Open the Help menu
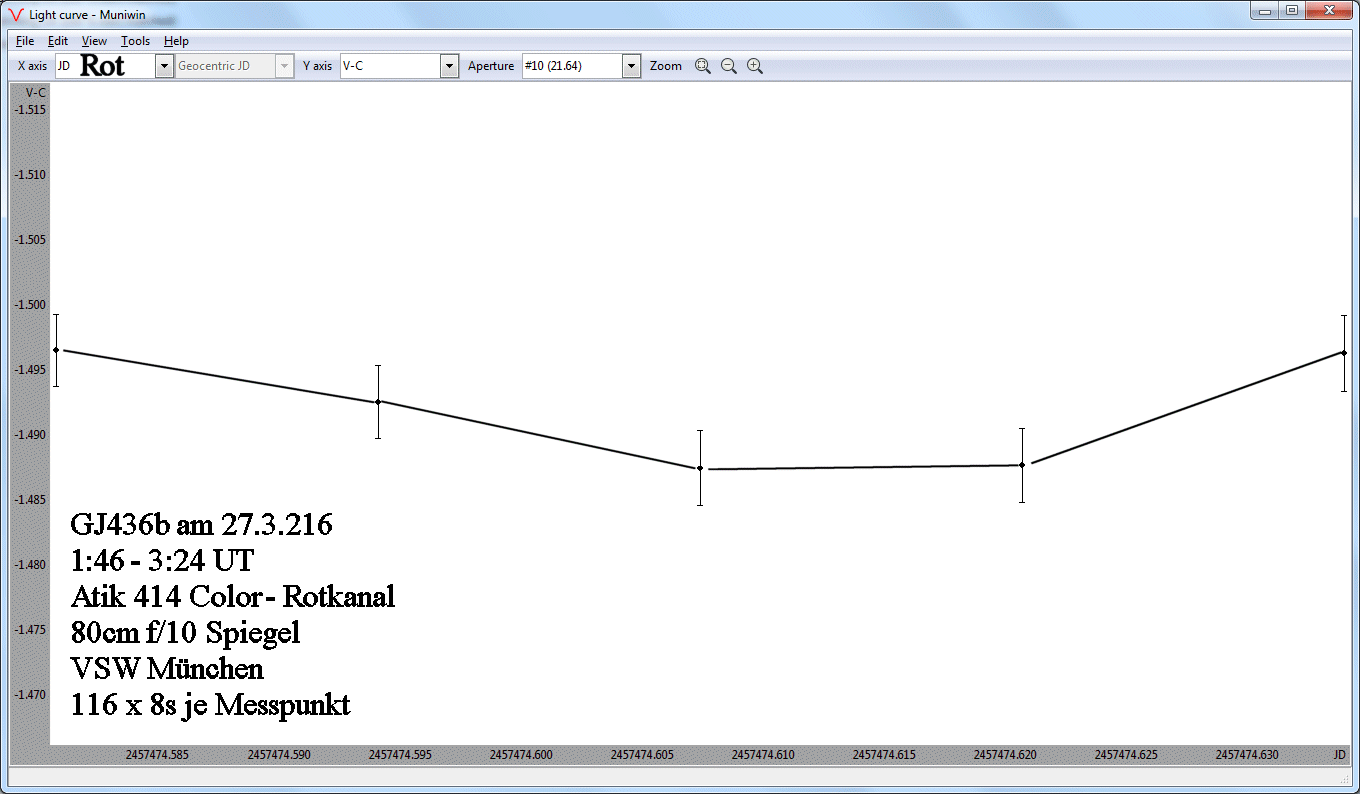Screen dimensions: 1360x794 tap(176, 41)
